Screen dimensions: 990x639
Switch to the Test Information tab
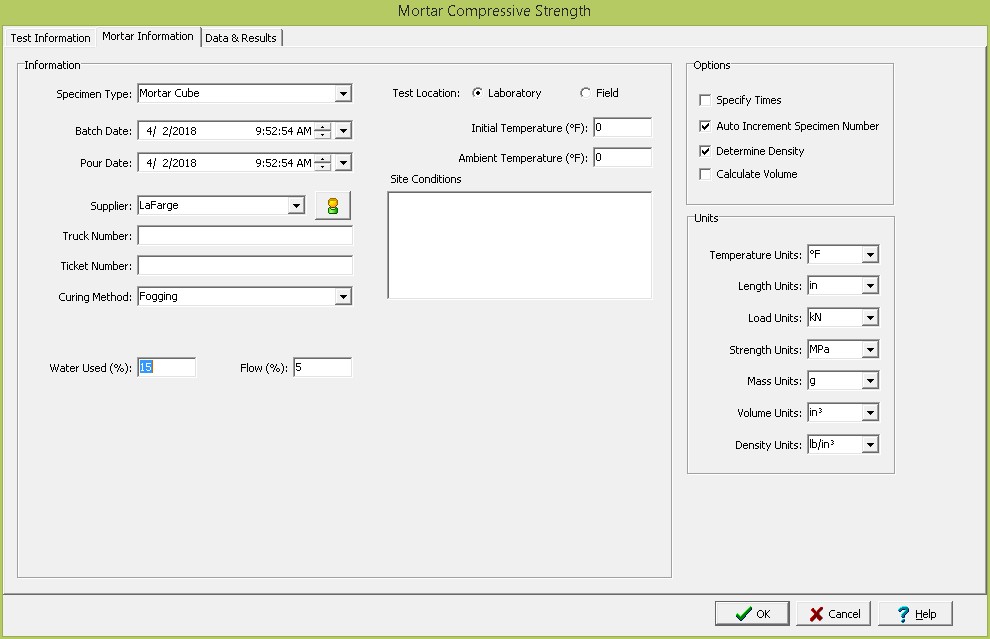[x=50, y=38]
